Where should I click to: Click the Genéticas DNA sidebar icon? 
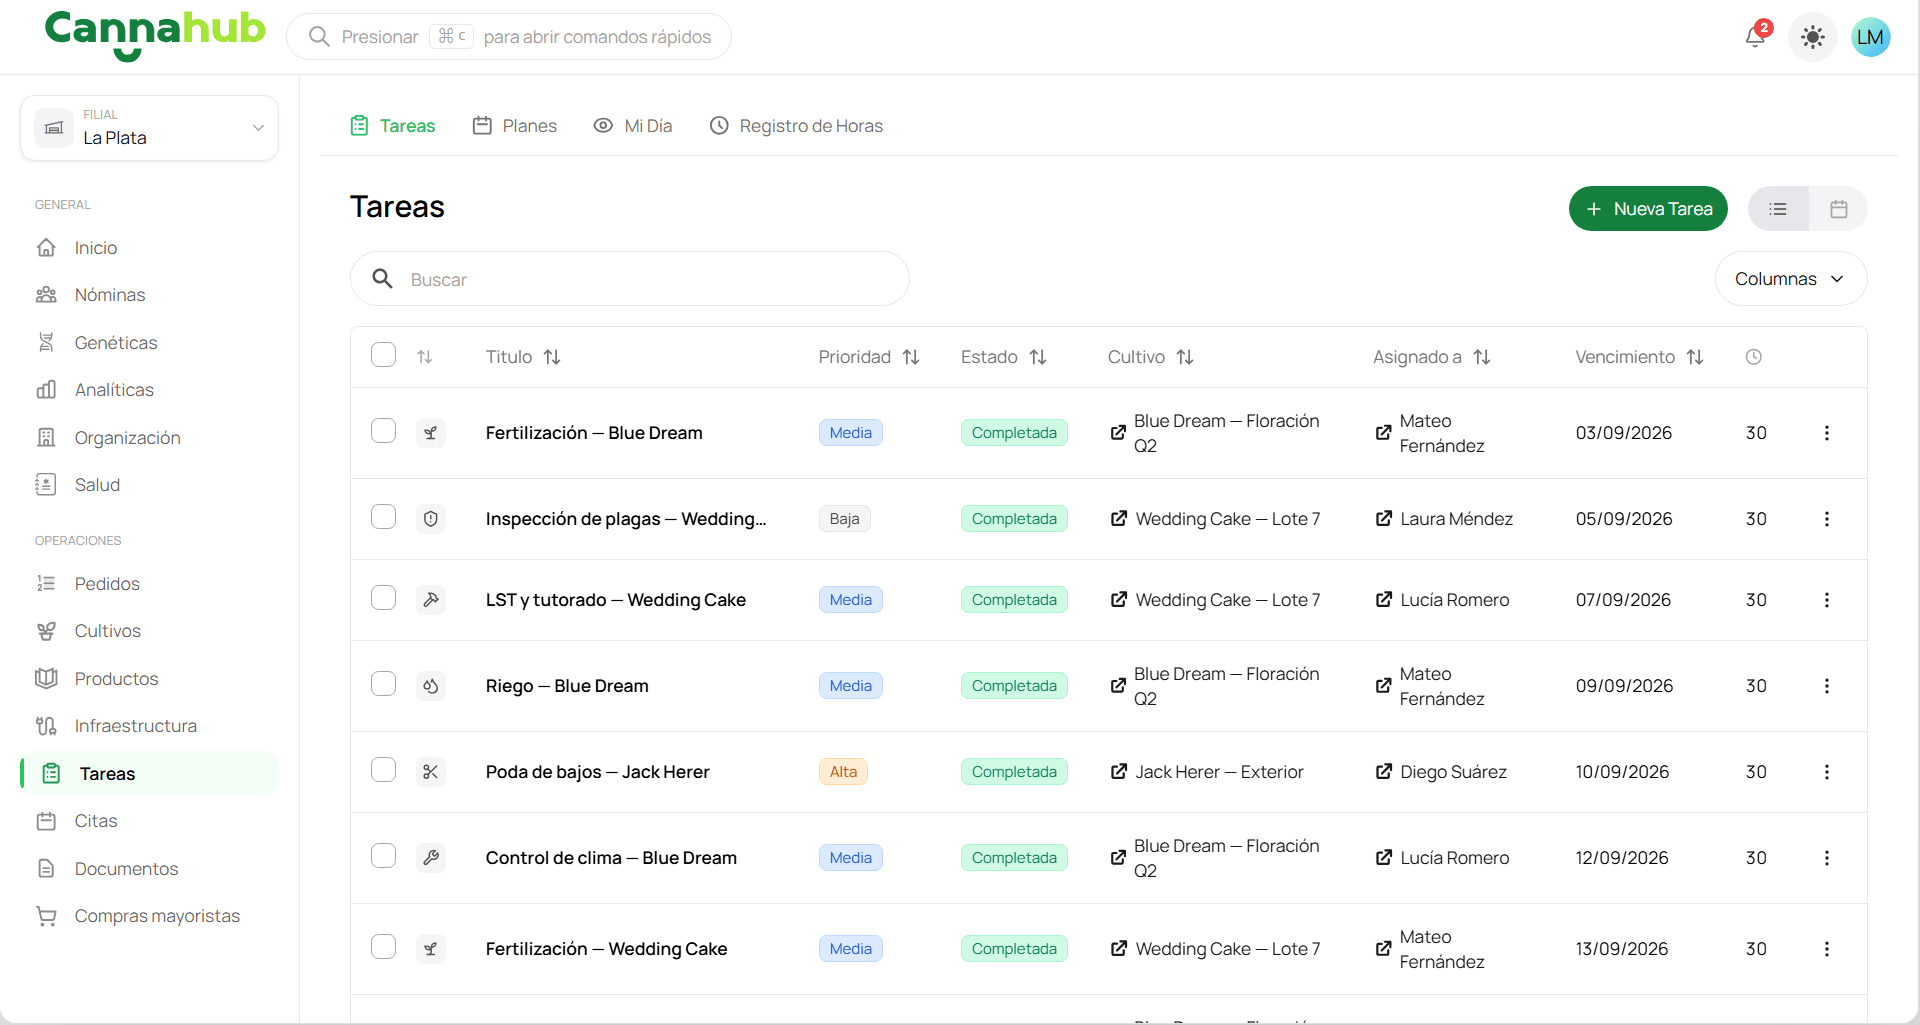(x=46, y=343)
